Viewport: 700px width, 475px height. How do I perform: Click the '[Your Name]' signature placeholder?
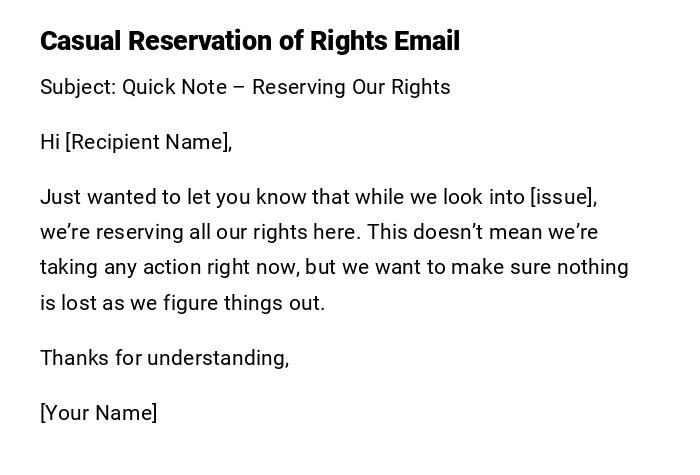(x=99, y=413)
